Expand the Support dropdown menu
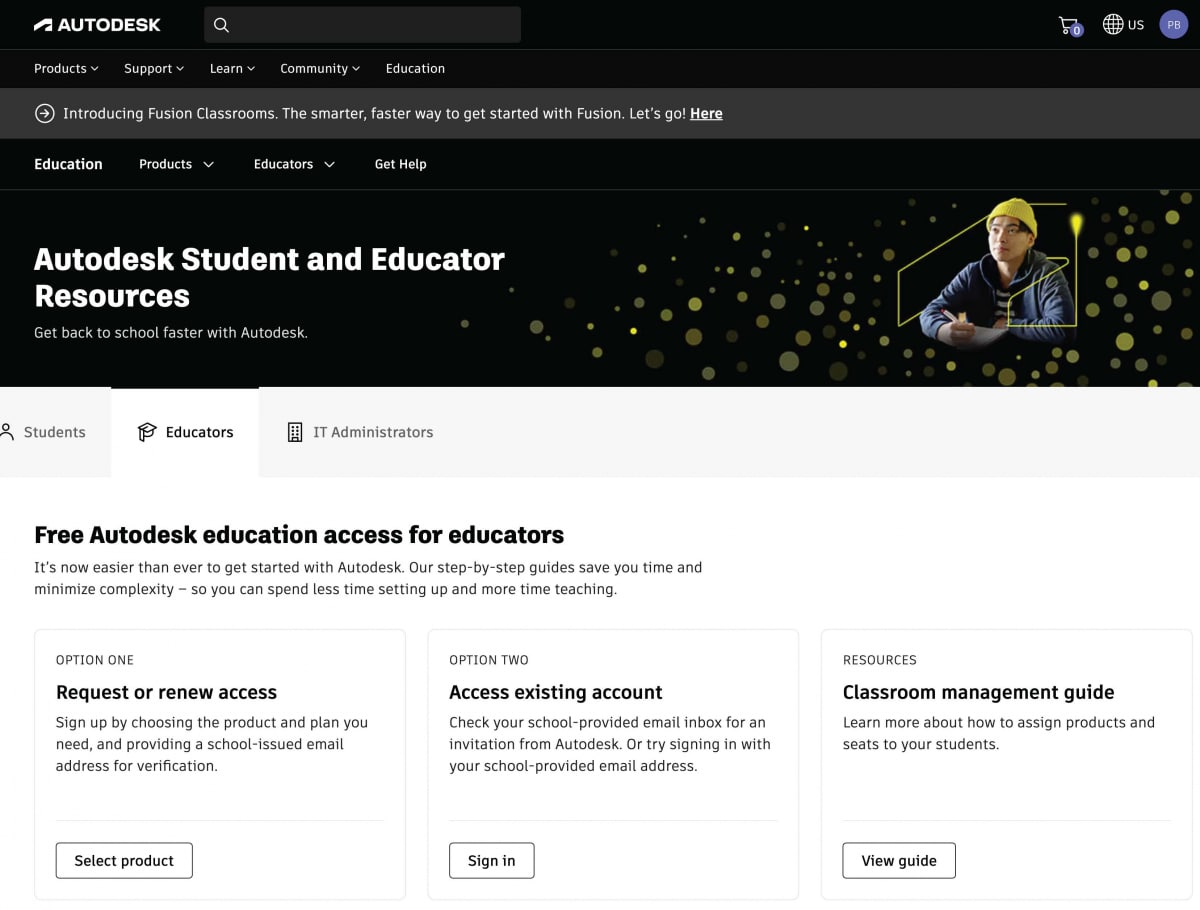 [154, 69]
